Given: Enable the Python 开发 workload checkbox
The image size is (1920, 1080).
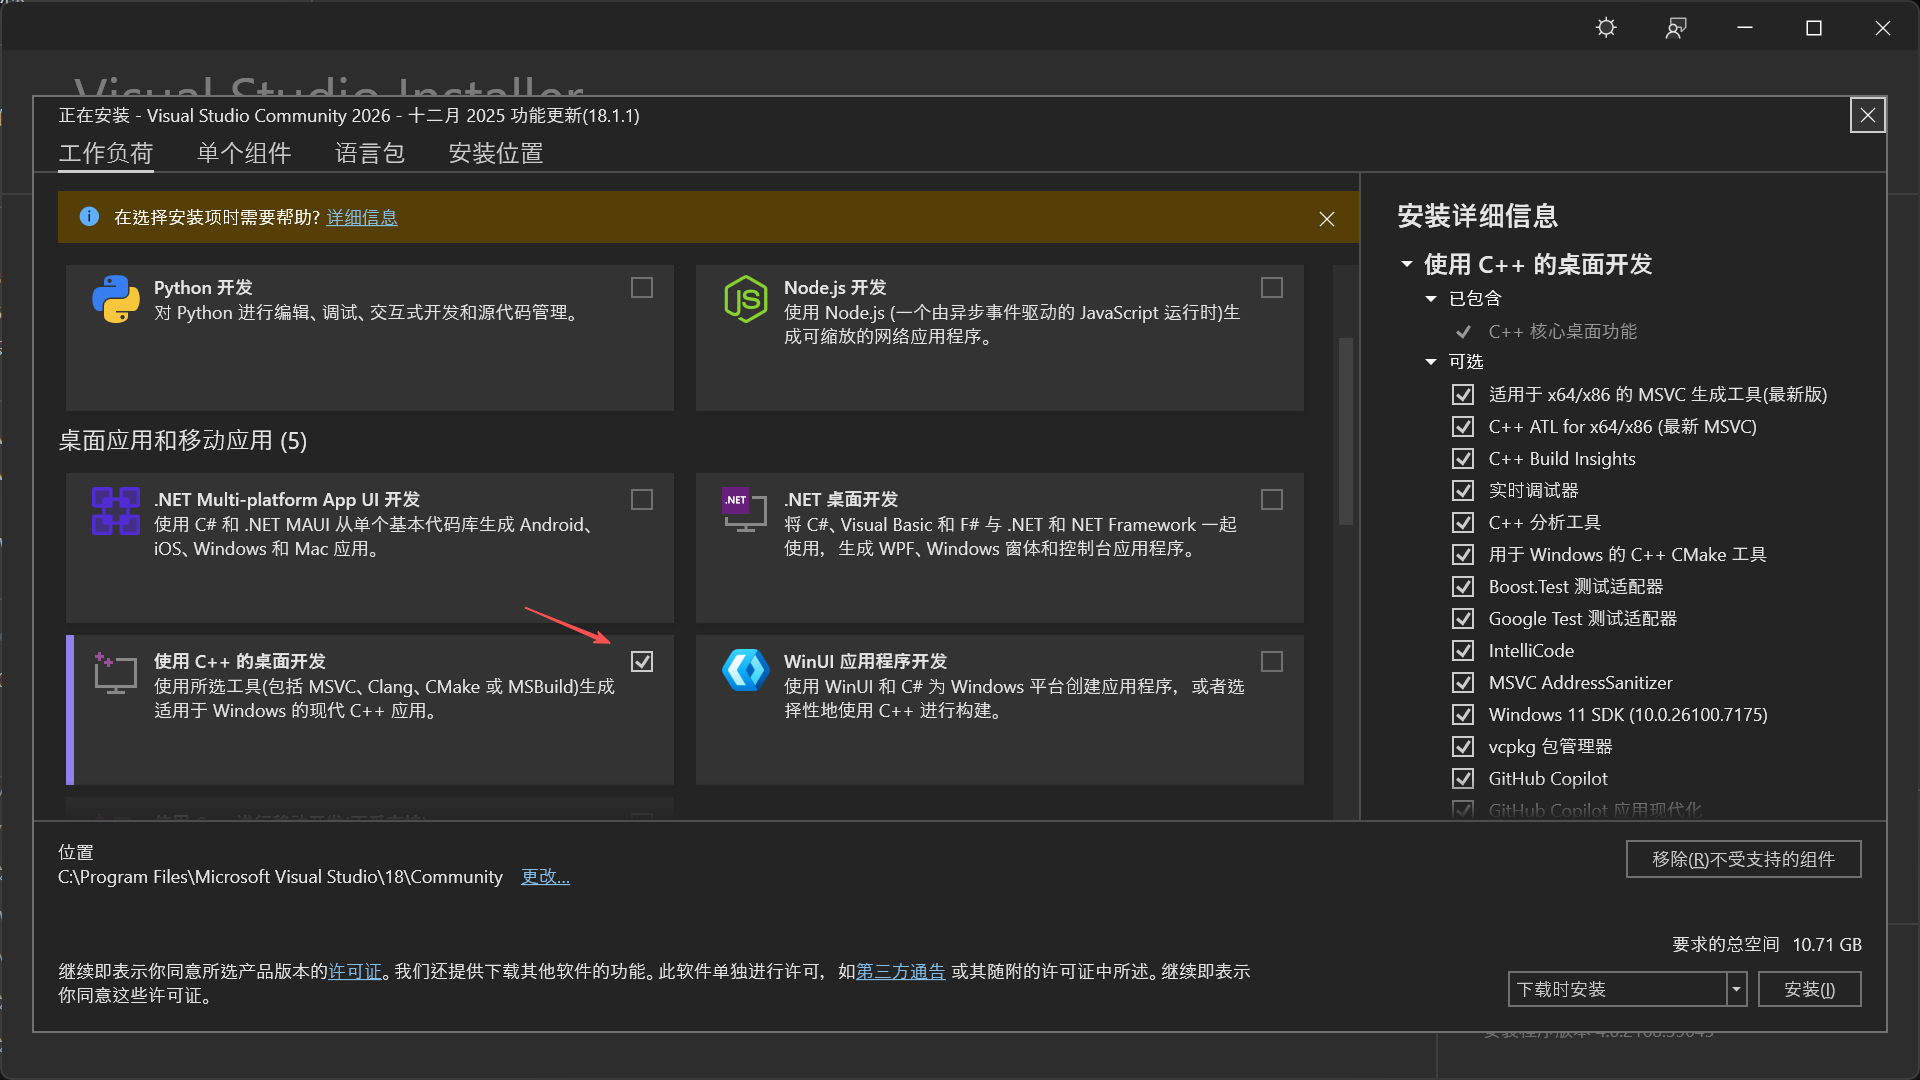Looking at the screenshot, I should coord(642,288).
